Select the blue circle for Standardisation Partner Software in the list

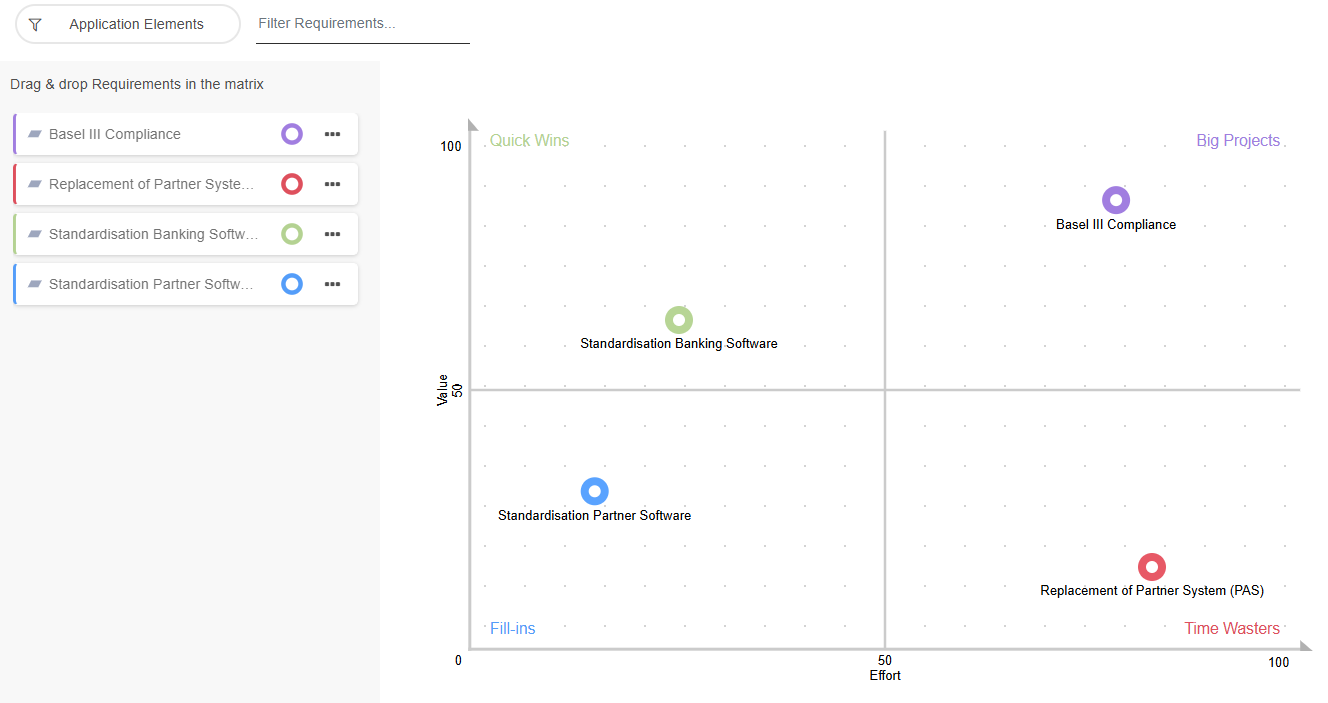pyautogui.click(x=292, y=284)
